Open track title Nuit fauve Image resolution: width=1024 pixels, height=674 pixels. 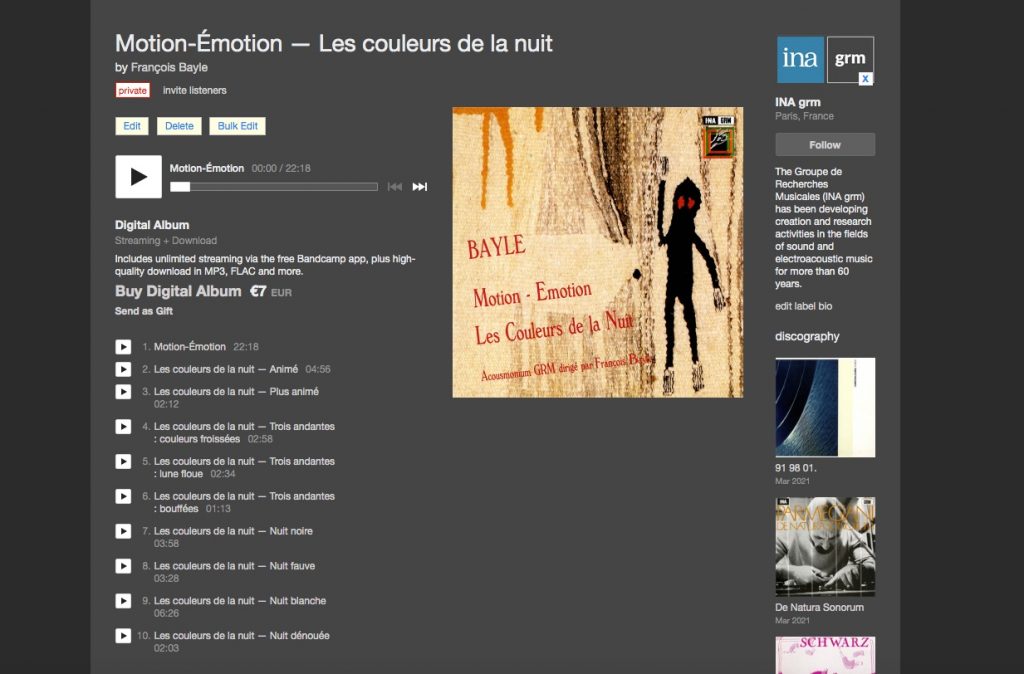[x=234, y=566]
